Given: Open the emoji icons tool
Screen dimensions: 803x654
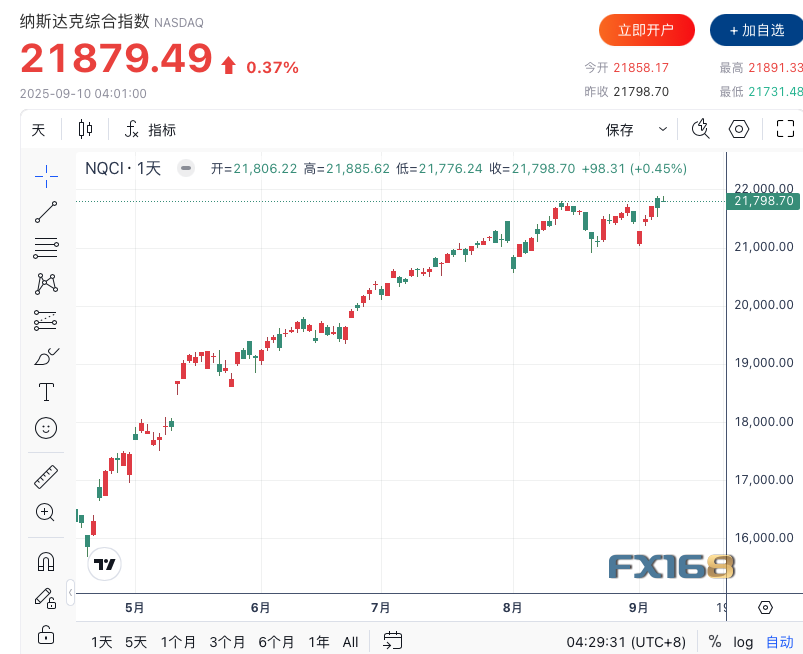Looking at the screenshot, I should pyautogui.click(x=46, y=428).
